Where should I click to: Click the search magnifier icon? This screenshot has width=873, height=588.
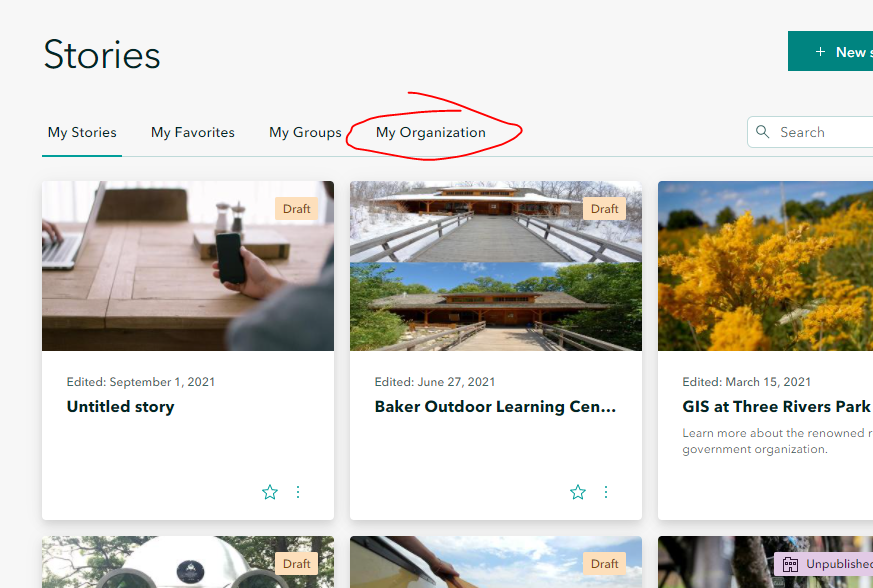pos(763,132)
